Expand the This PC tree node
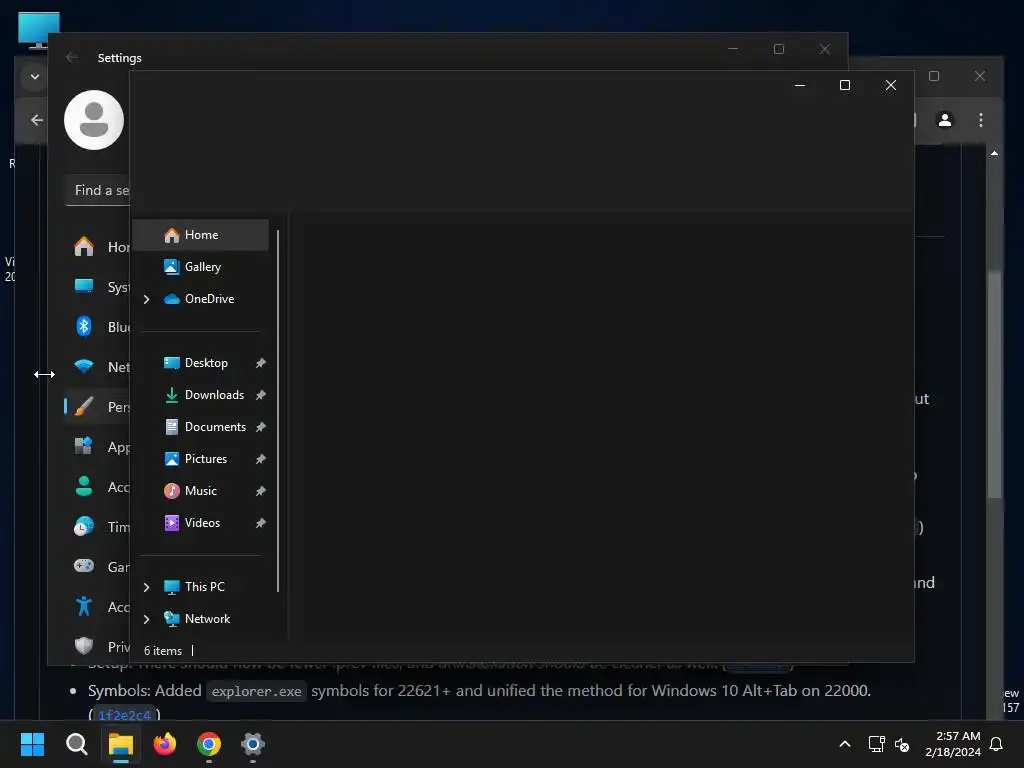The height and width of the screenshot is (768, 1024). [x=147, y=587]
